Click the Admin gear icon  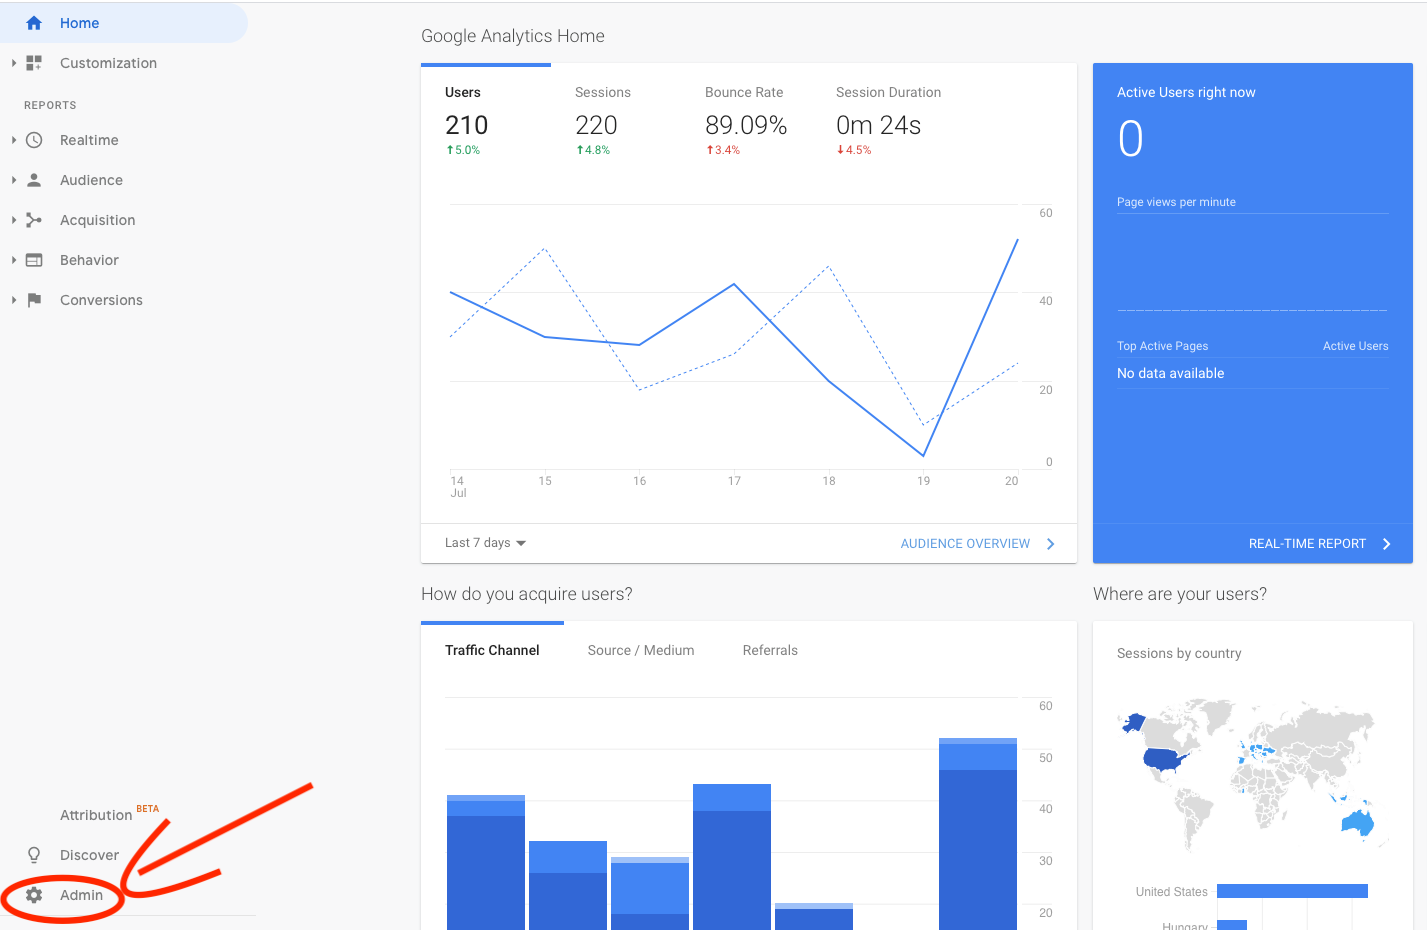(34, 895)
